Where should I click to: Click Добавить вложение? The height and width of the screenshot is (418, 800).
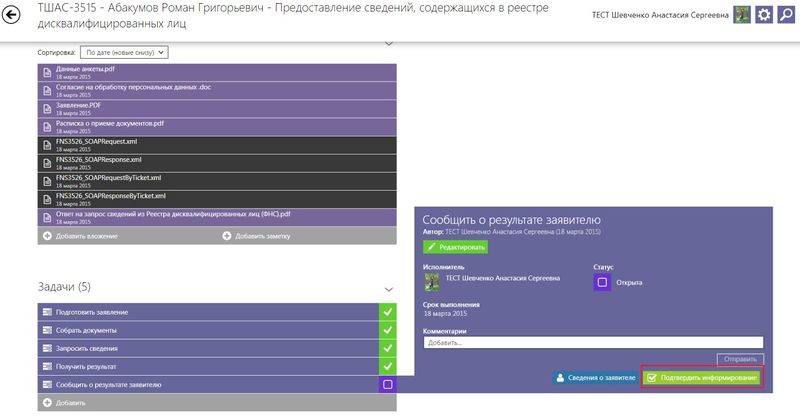(x=81, y=236)
